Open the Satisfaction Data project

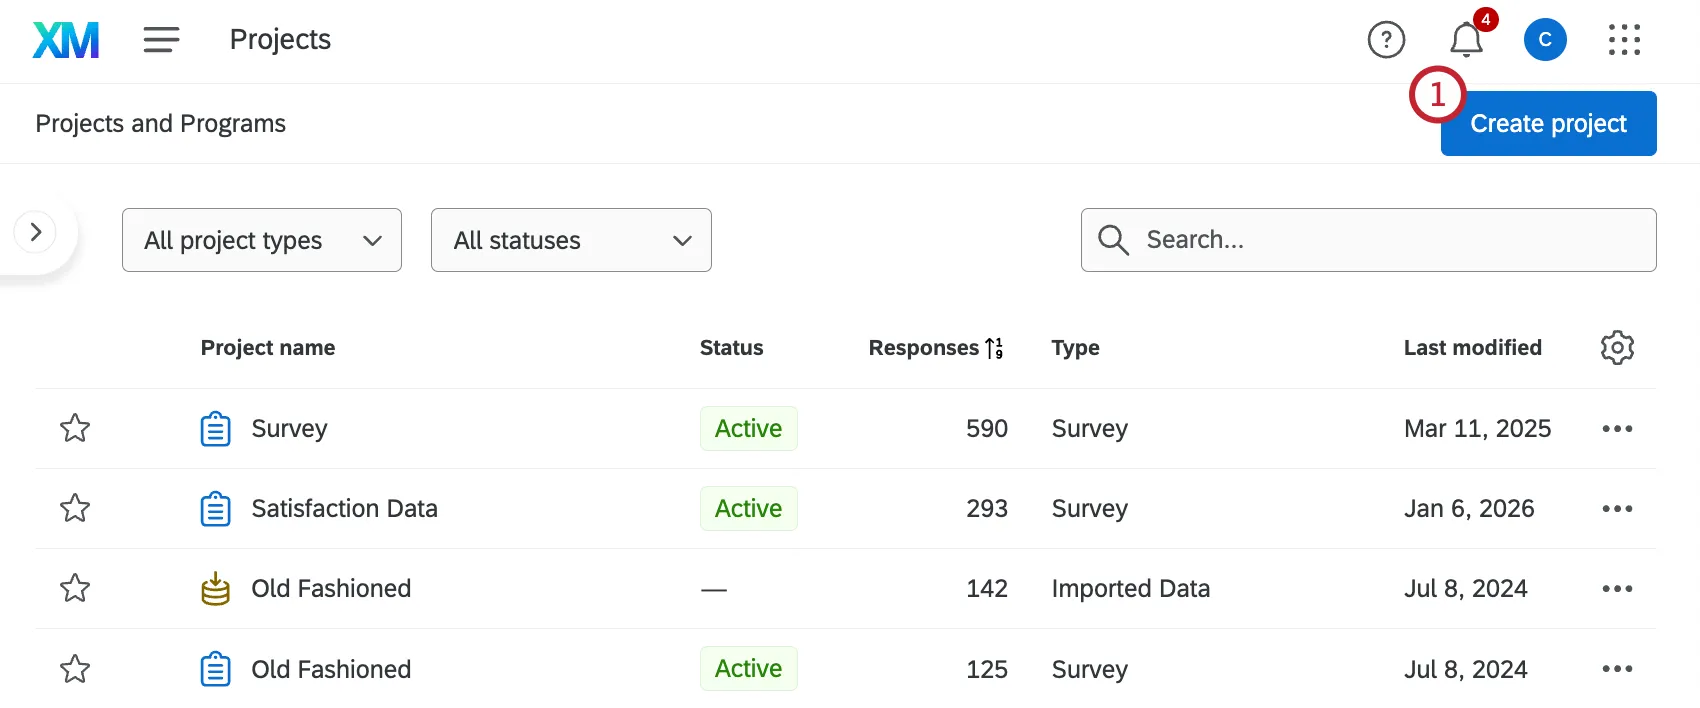pyautogui.click(x=344, y=509)
